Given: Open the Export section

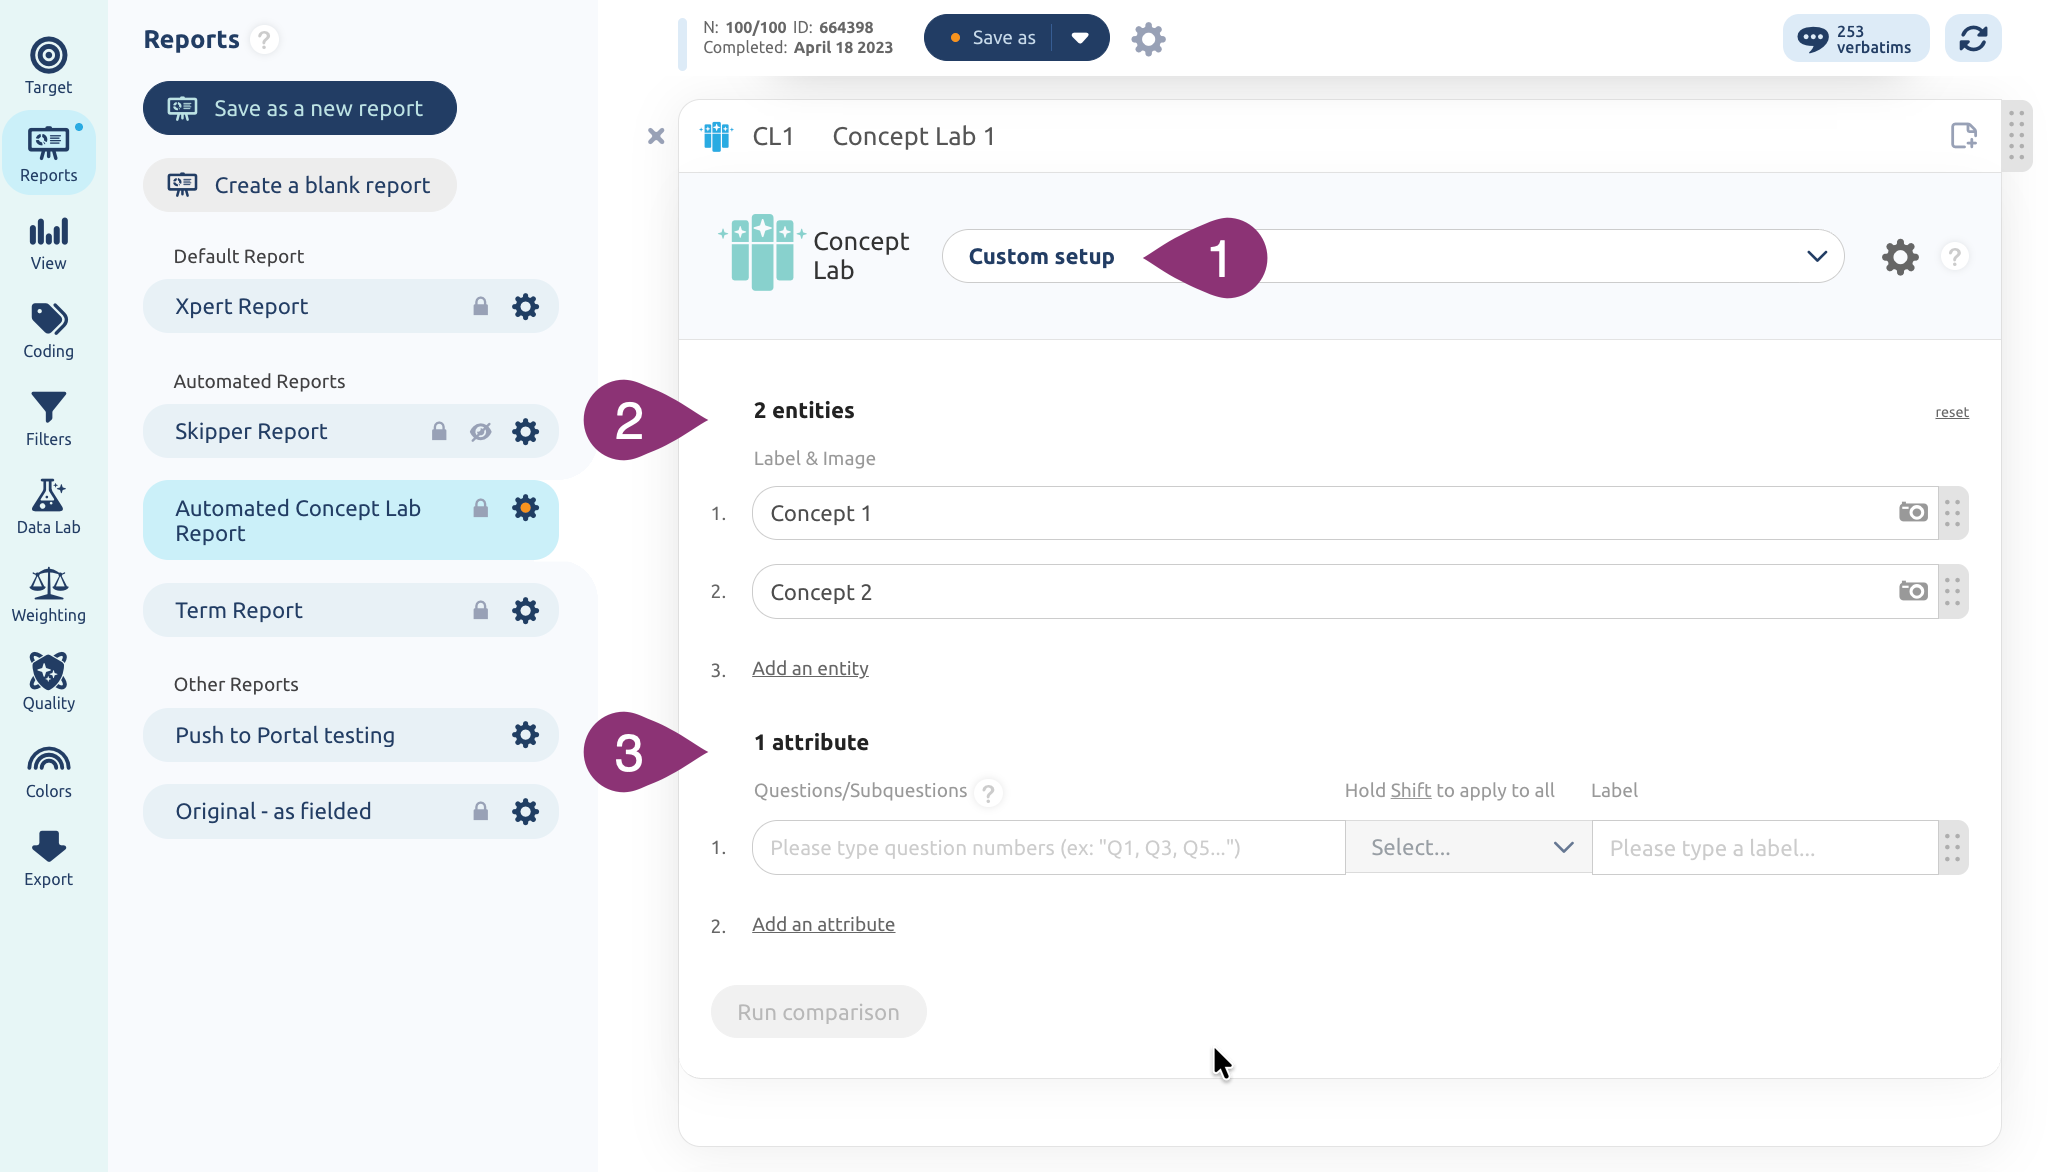Looking at the screenshot, I should click(x=48, y=859).
